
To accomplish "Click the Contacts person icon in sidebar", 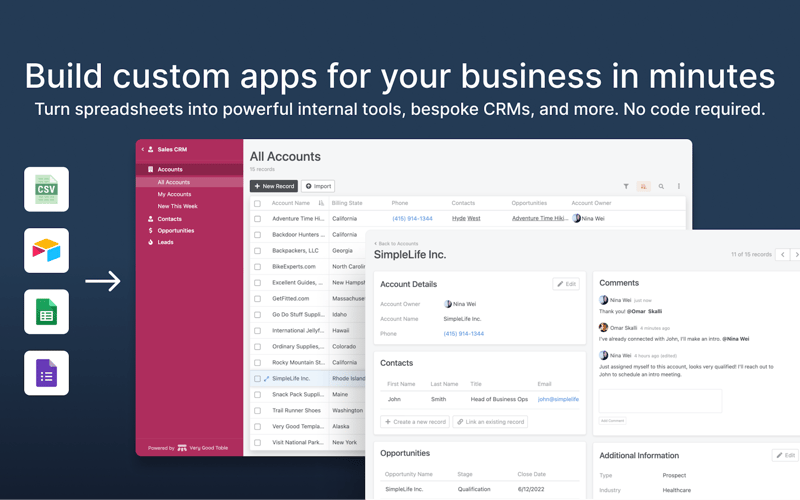I will [151, 219].
